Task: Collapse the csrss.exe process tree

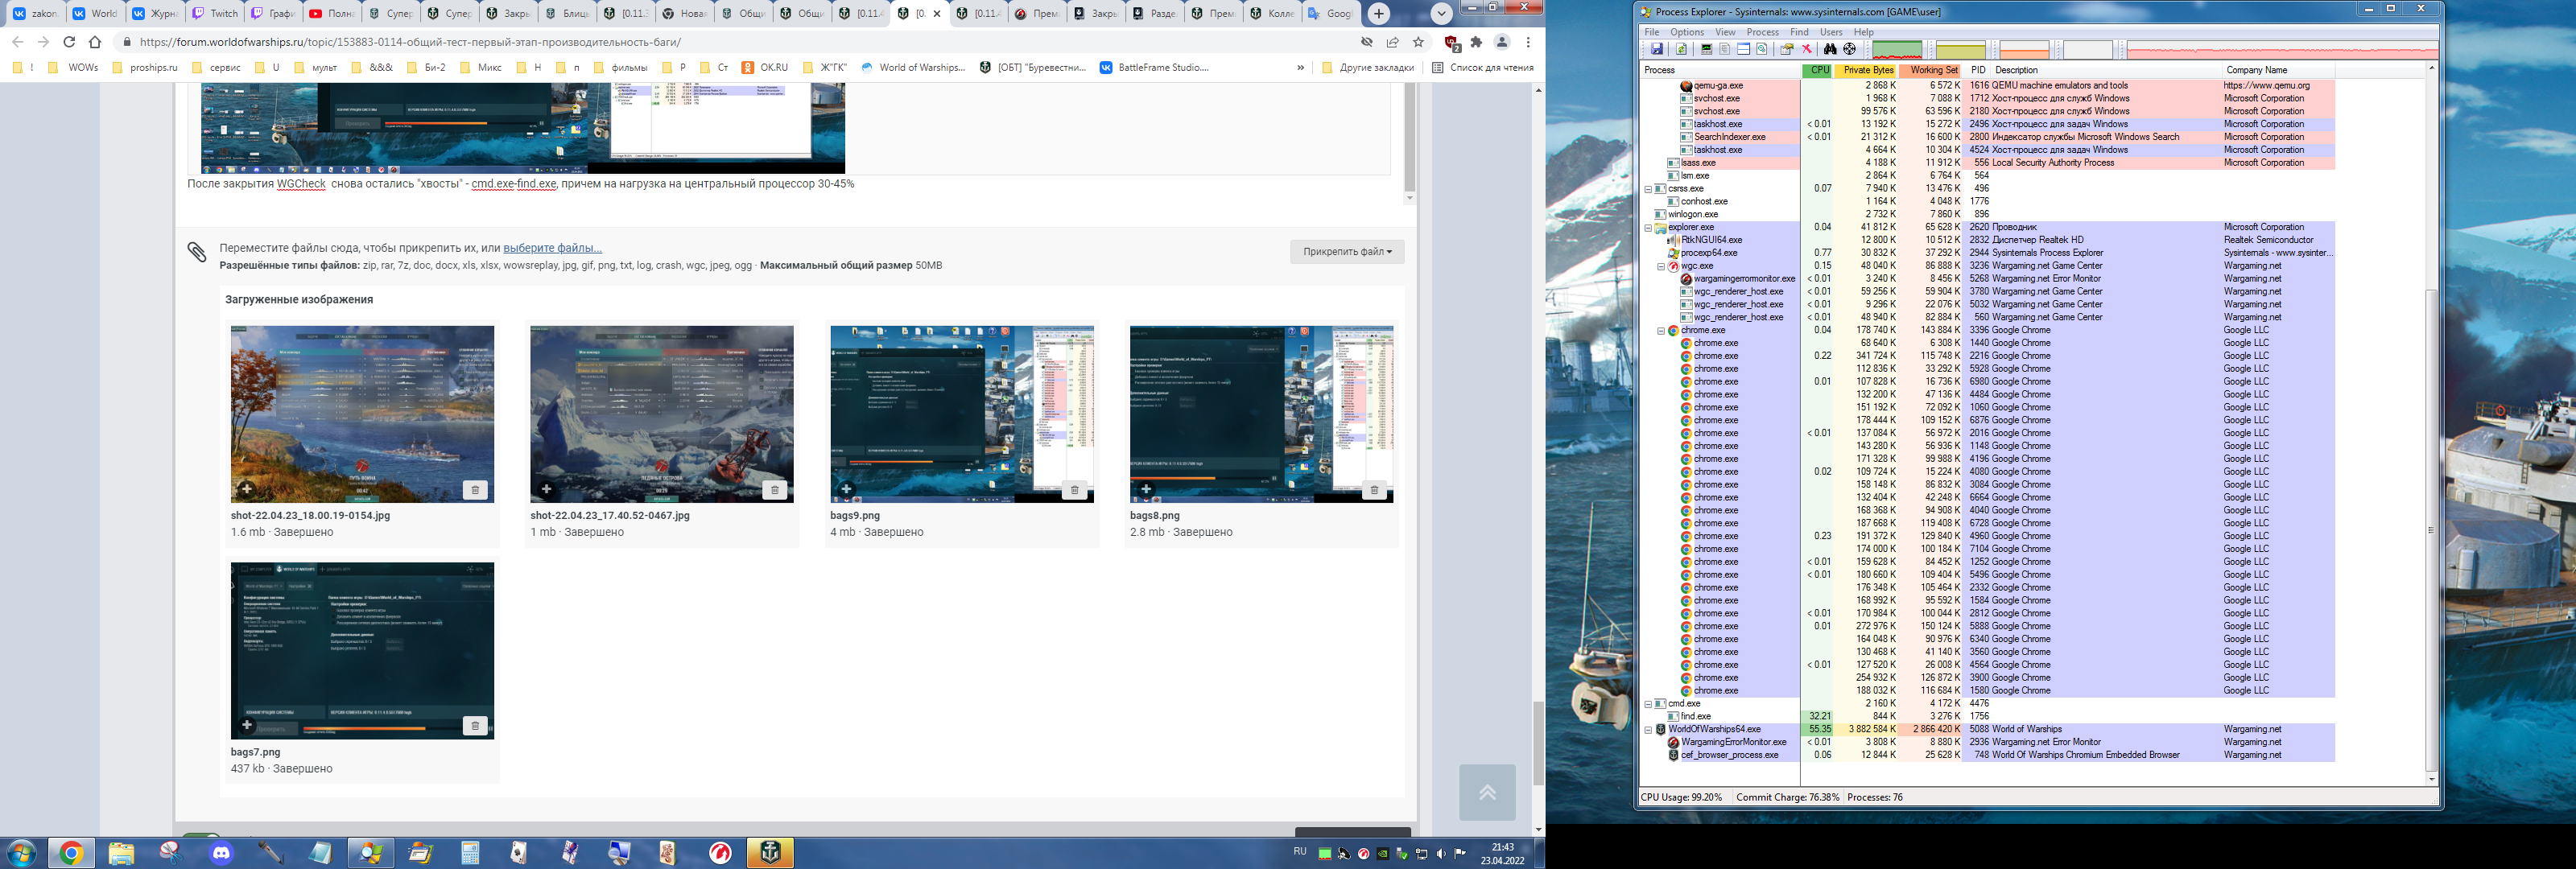Action: pyautogui.click(x=1648, y=188)
